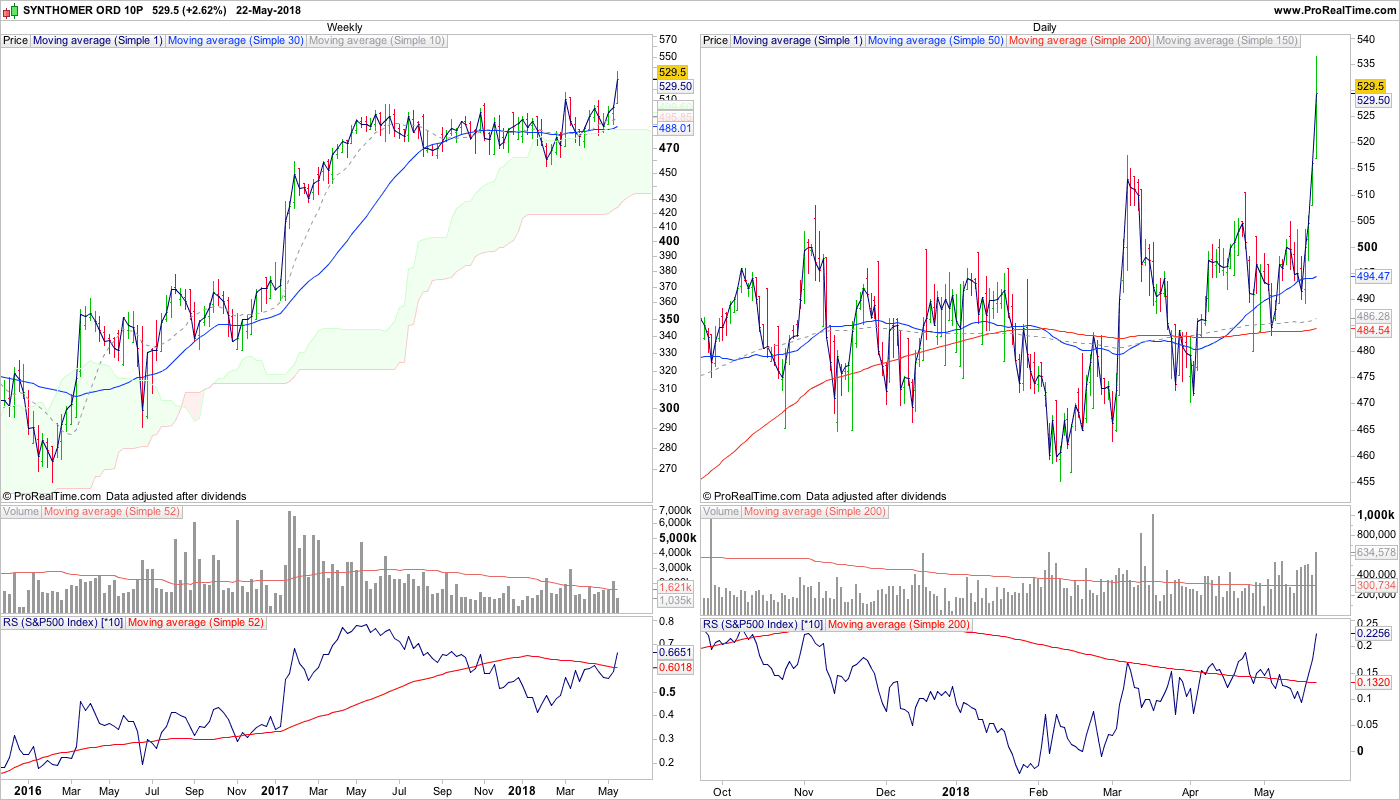1400x800 pixels.
Task: Select Moving average (Simple 1) on Daily chart
Action: pos(797,41)
